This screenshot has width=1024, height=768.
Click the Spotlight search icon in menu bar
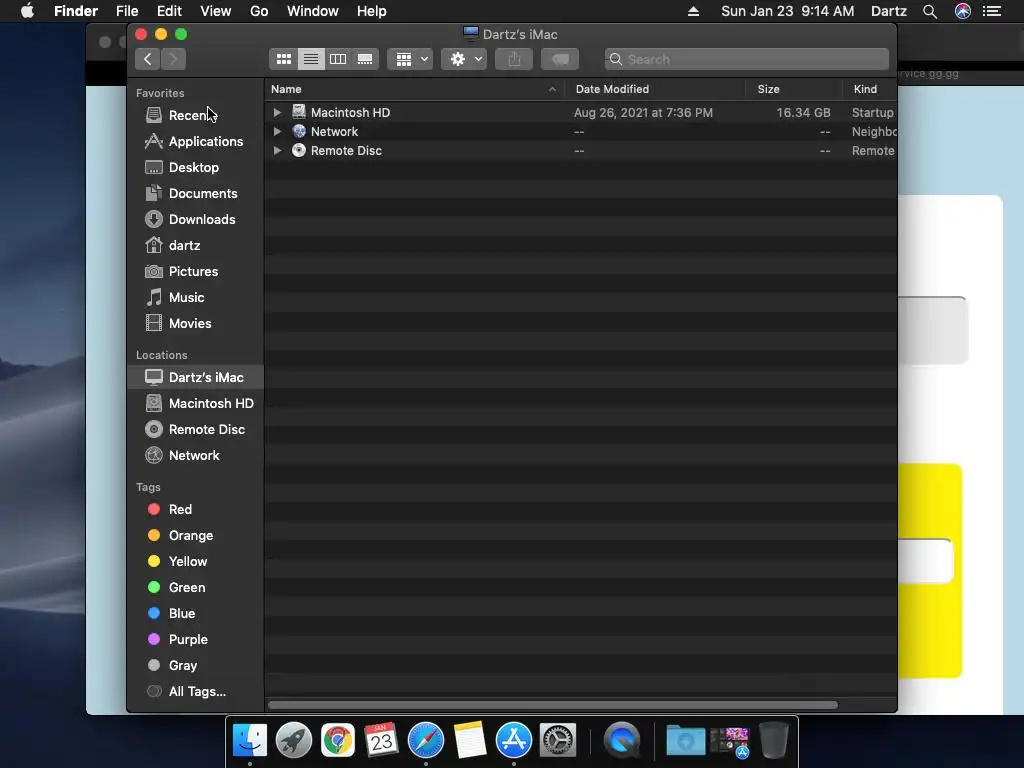[930, 11]
